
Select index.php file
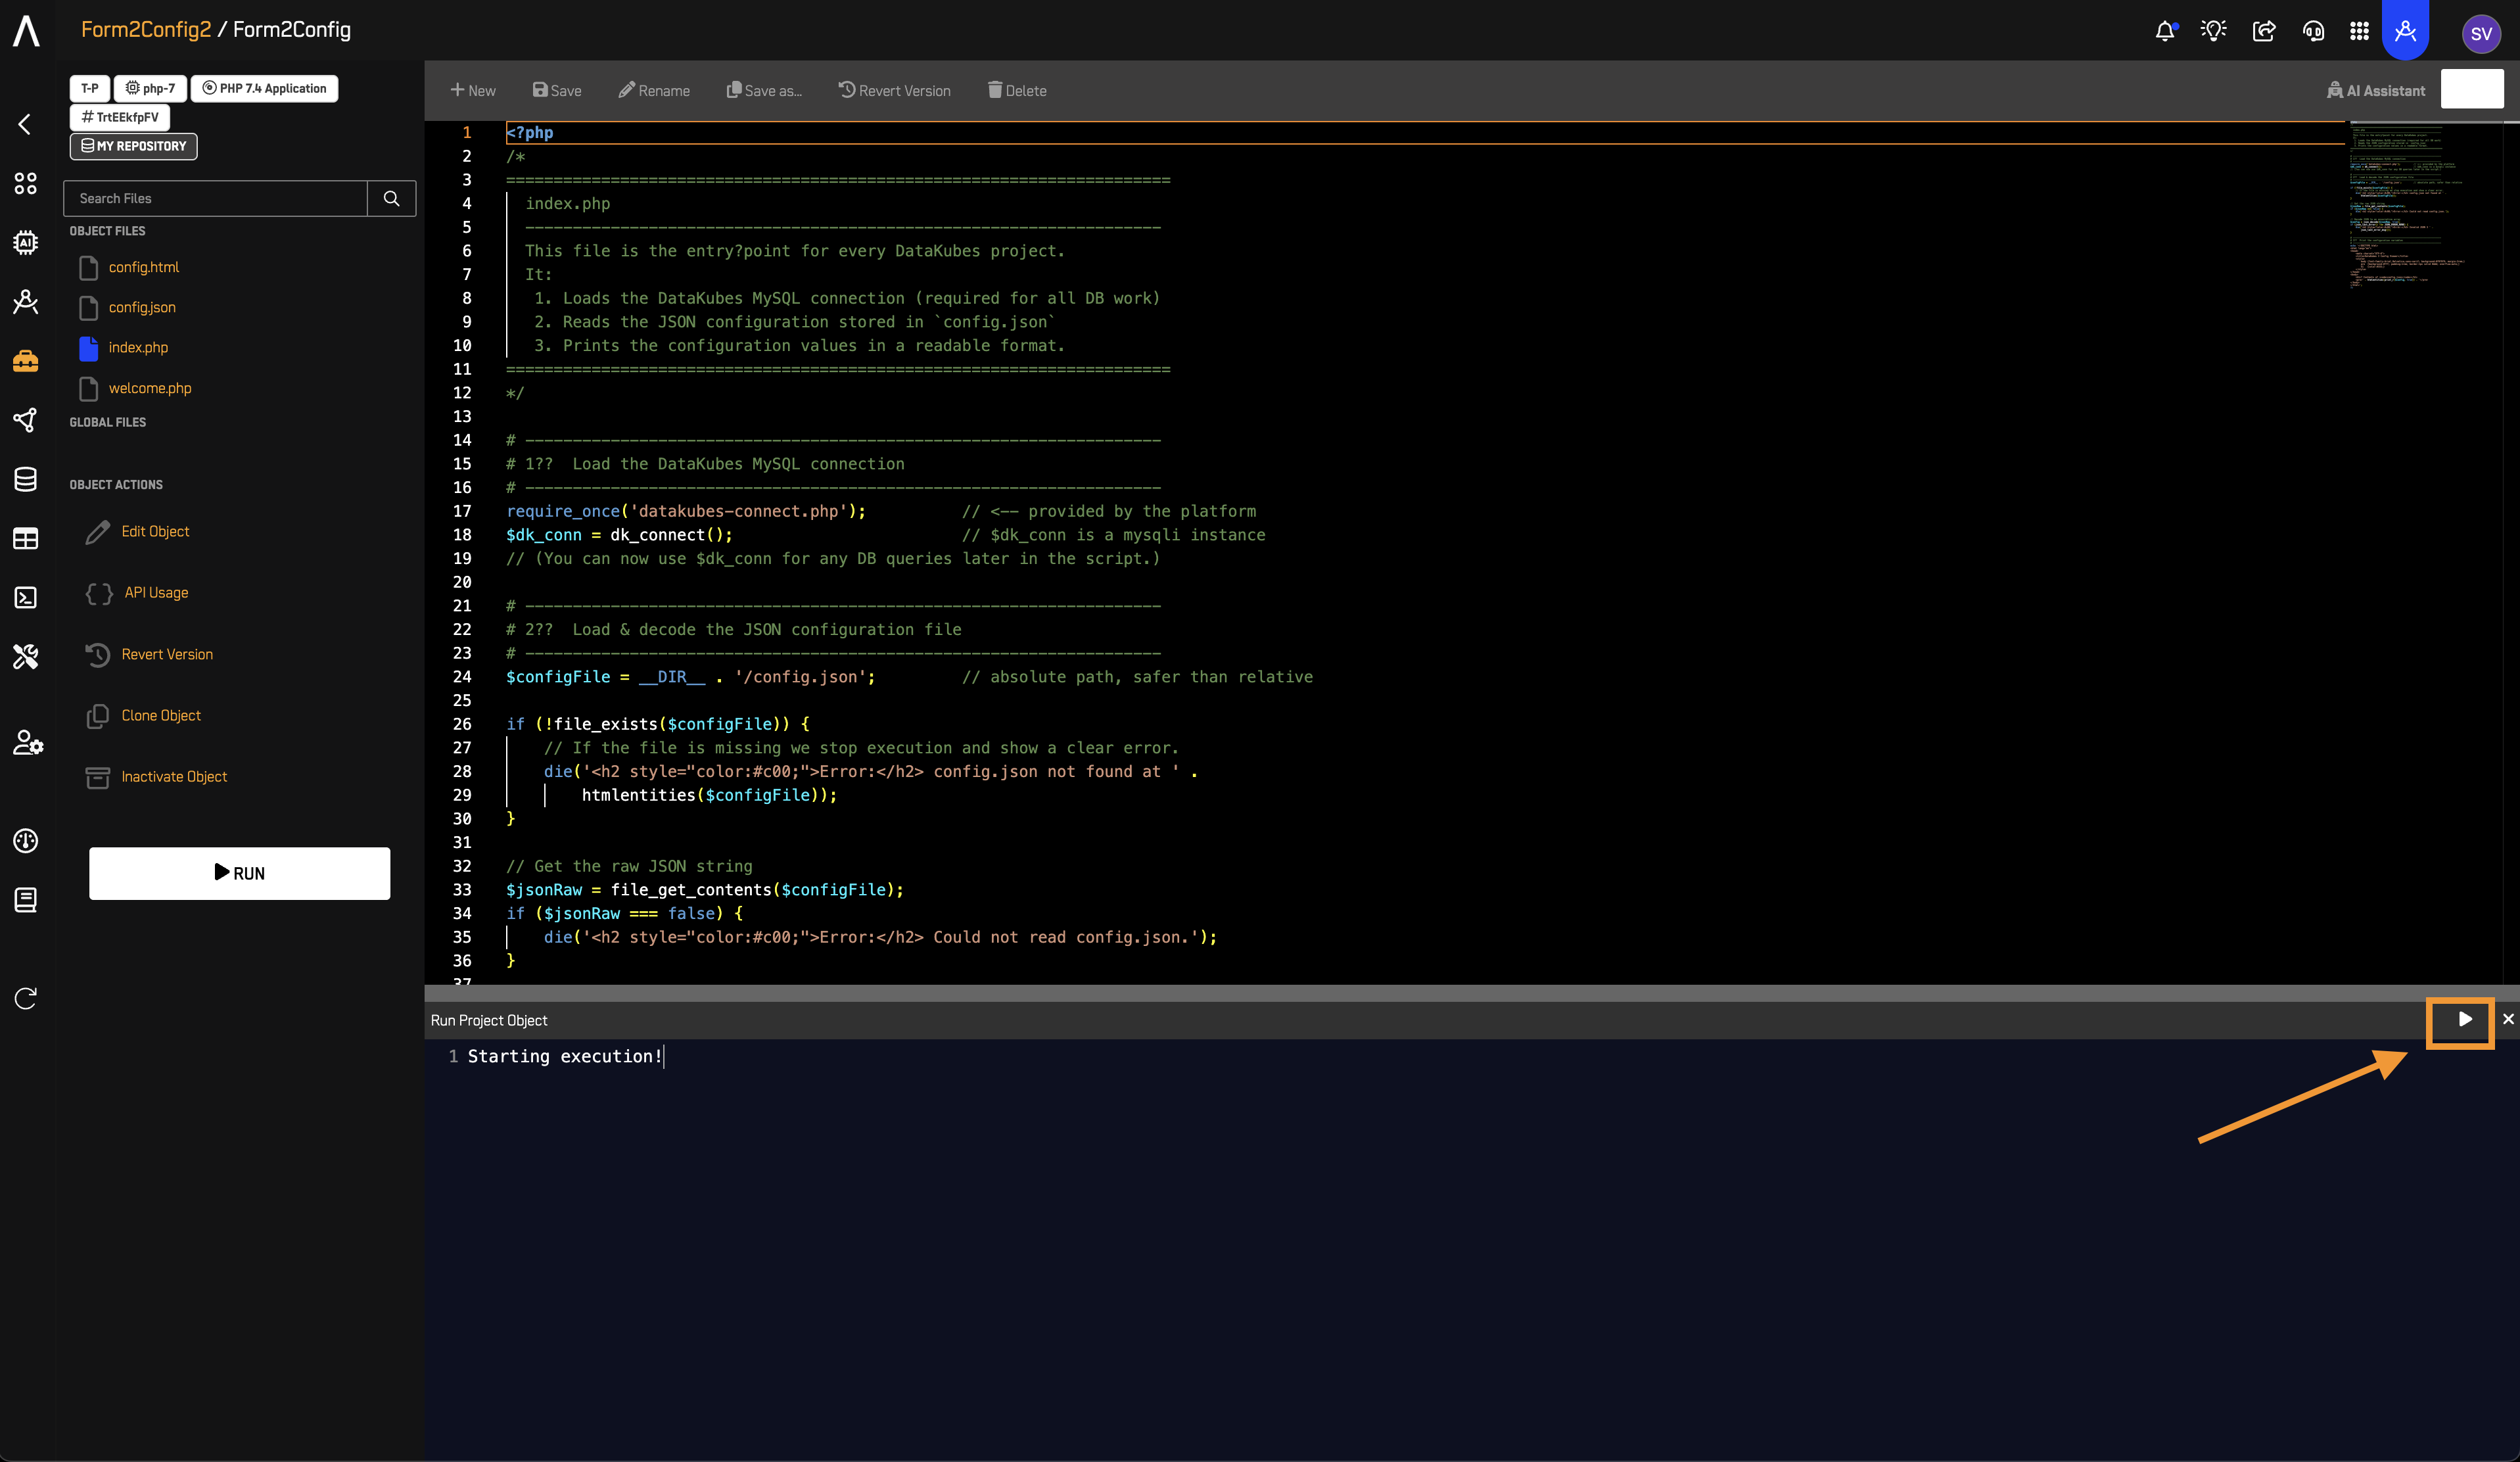tap(138, 347)
